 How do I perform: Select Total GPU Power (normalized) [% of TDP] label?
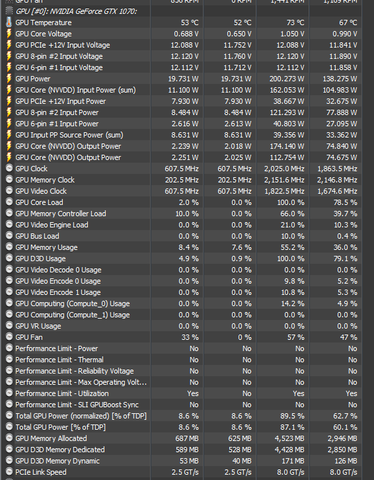(81, 416)
